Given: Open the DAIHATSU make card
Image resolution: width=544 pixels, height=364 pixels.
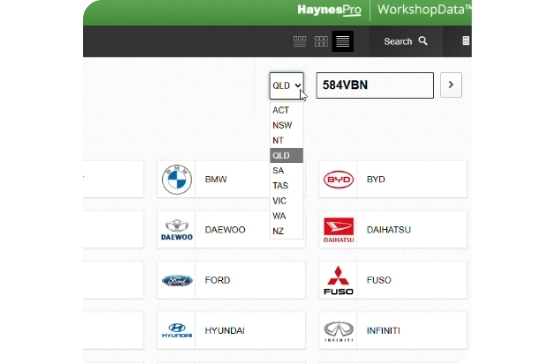Looking at the screenshot, I should (393, 229).
